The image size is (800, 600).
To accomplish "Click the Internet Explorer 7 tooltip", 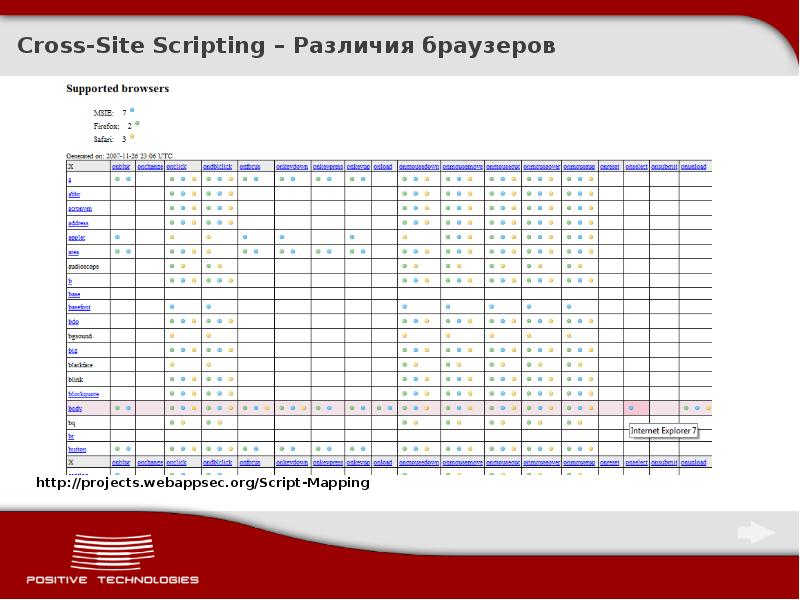I will coord(664,430).
